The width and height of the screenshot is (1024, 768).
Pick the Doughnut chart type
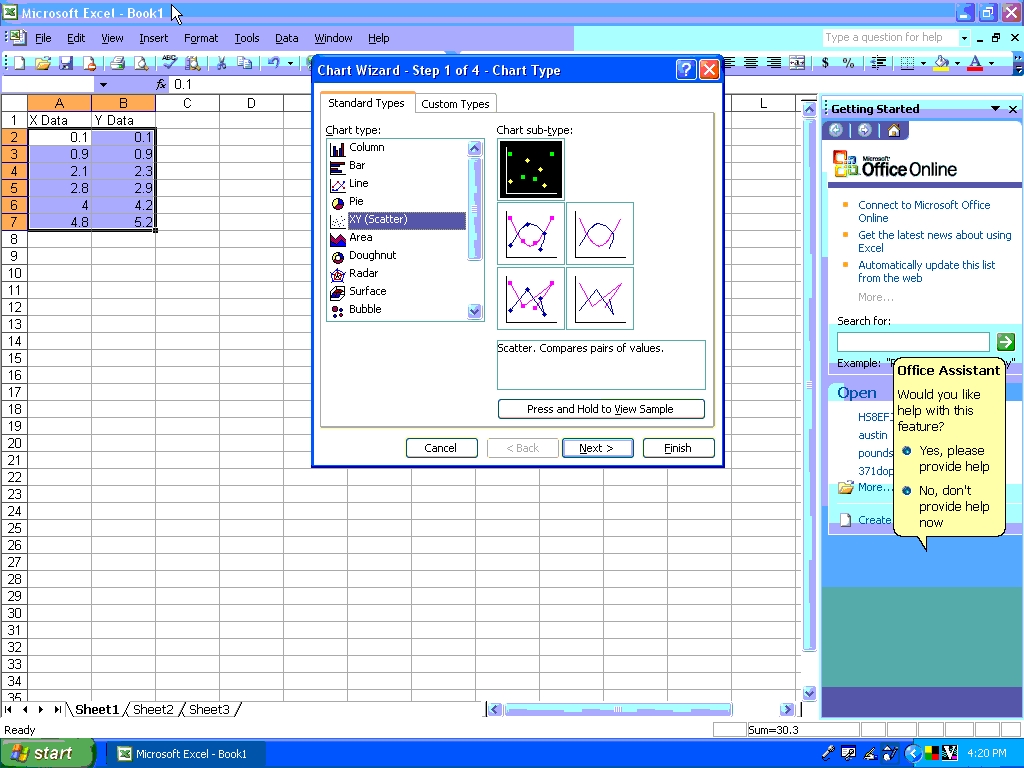pyautogui.click(x=372, y=256)
